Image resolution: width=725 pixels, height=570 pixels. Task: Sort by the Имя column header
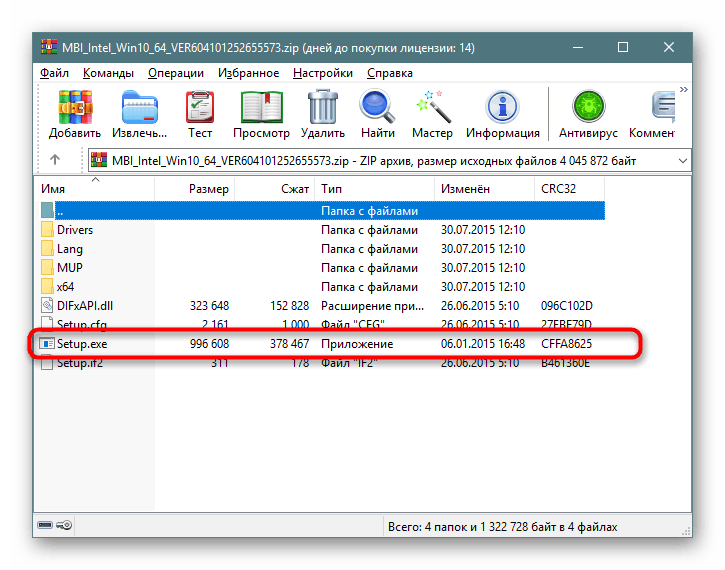(x=95, y=189)
